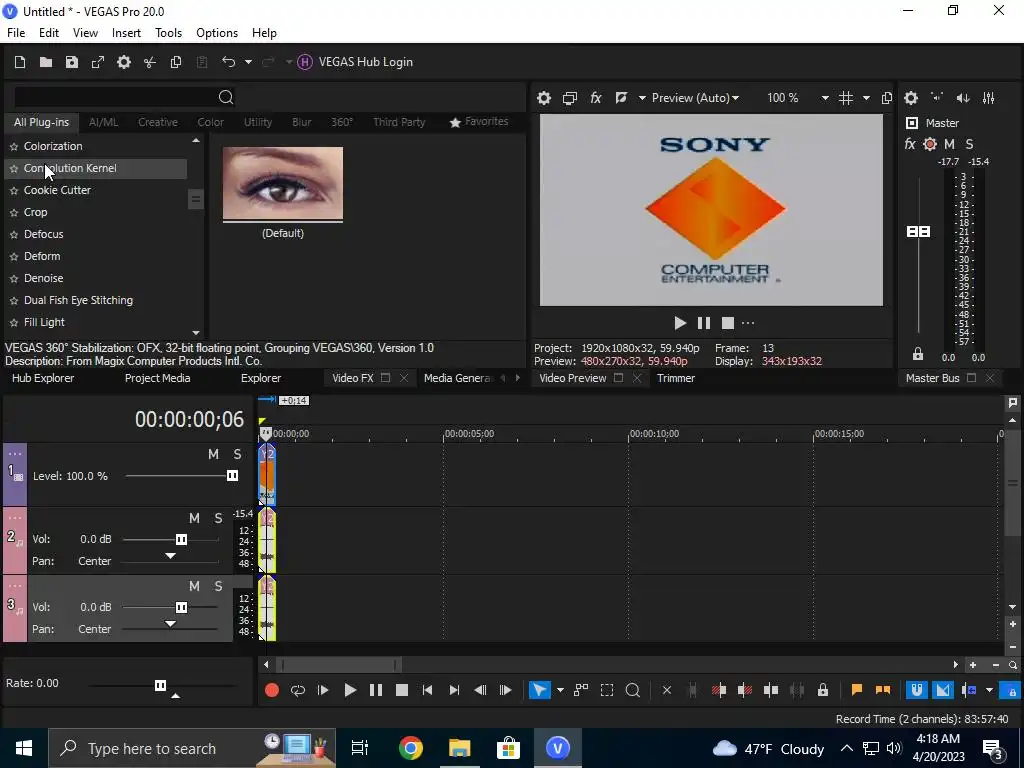The width and height of the screenshot is (1024, 768).
Task: Open Video Output FX in preview toolbar
Action: click(596, 98)
